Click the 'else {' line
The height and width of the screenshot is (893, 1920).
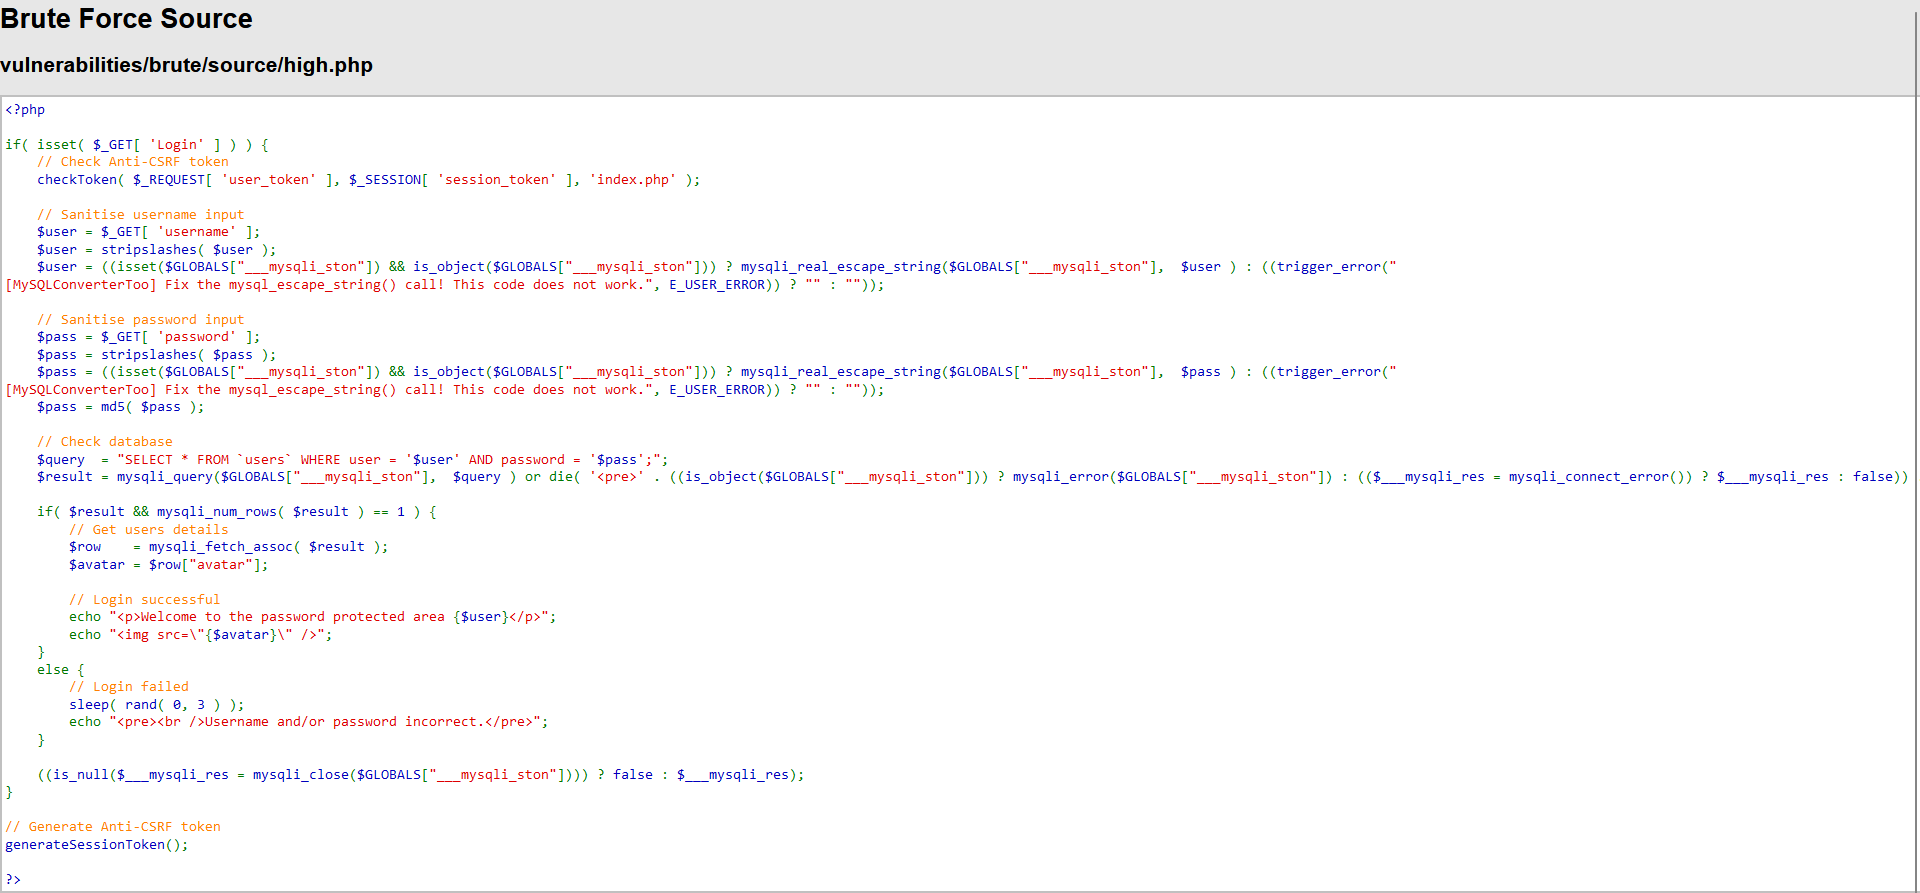[x=61, y=670]
